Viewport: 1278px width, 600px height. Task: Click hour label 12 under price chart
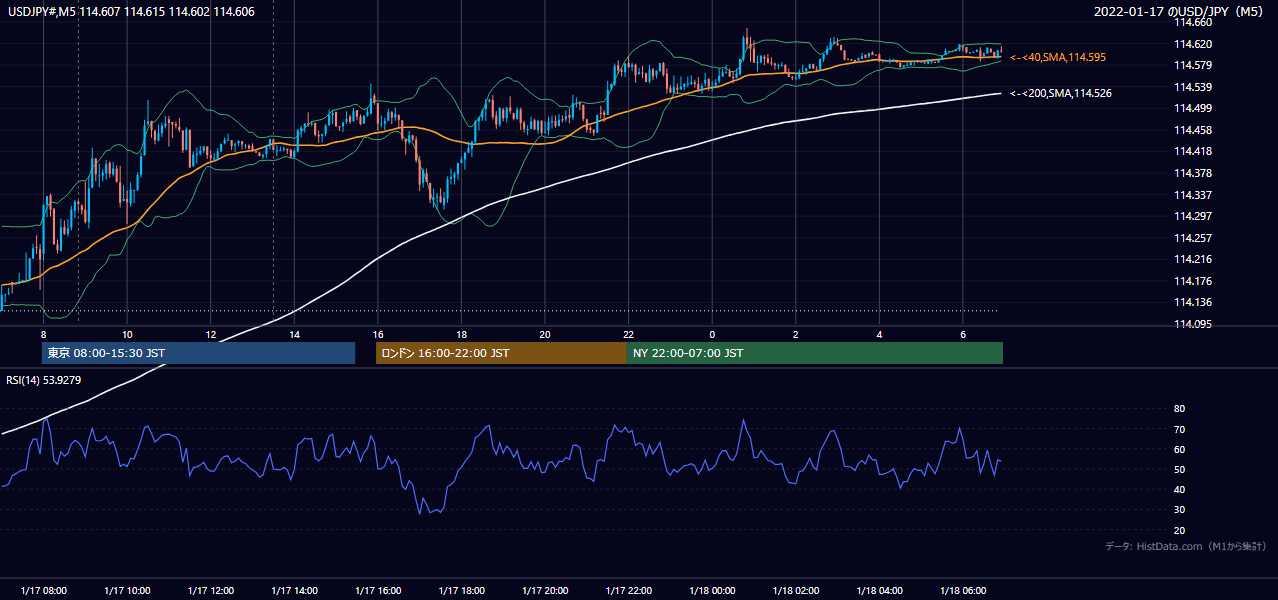pyautogui.click(x=211, y=334)
